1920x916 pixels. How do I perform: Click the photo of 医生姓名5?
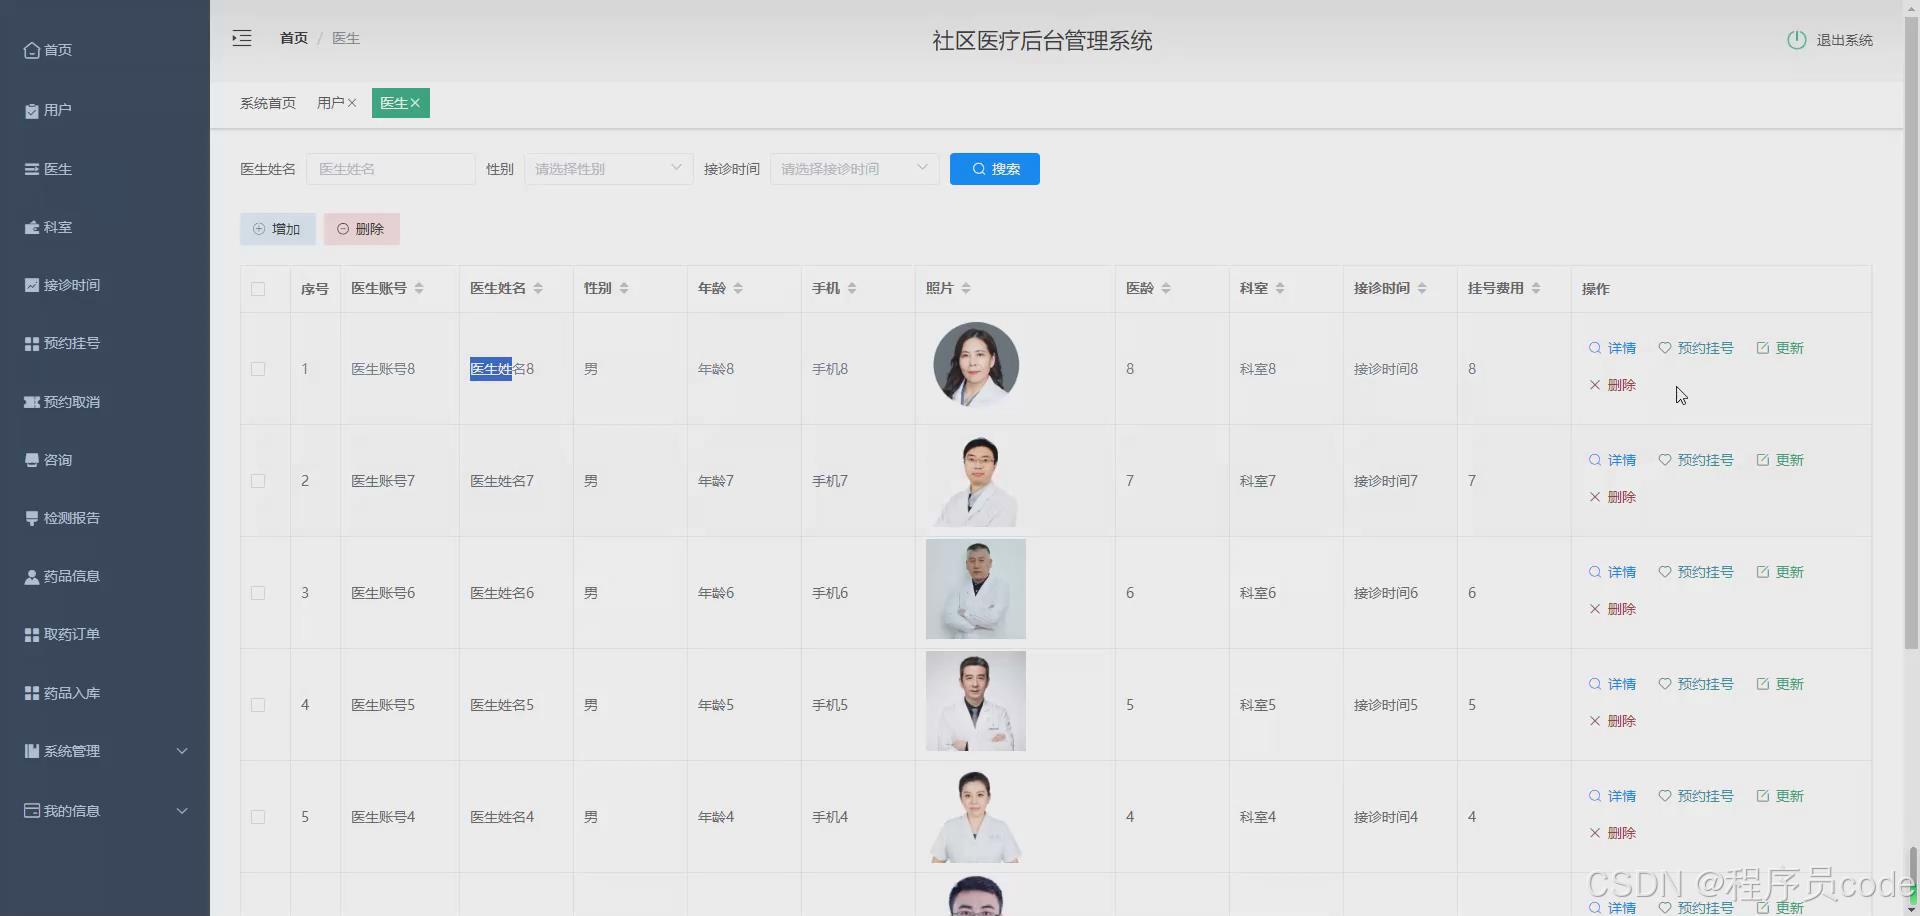pyautogui.click(x=976, y=701)
